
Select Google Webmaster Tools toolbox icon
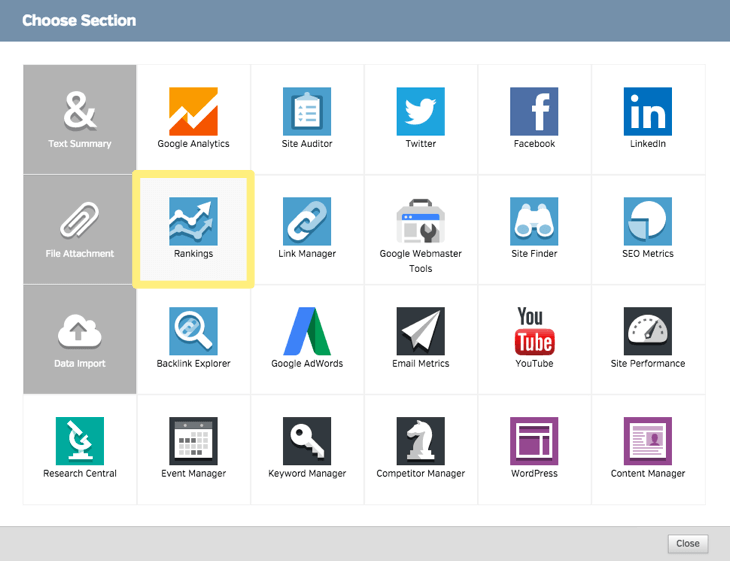point(420,221)
